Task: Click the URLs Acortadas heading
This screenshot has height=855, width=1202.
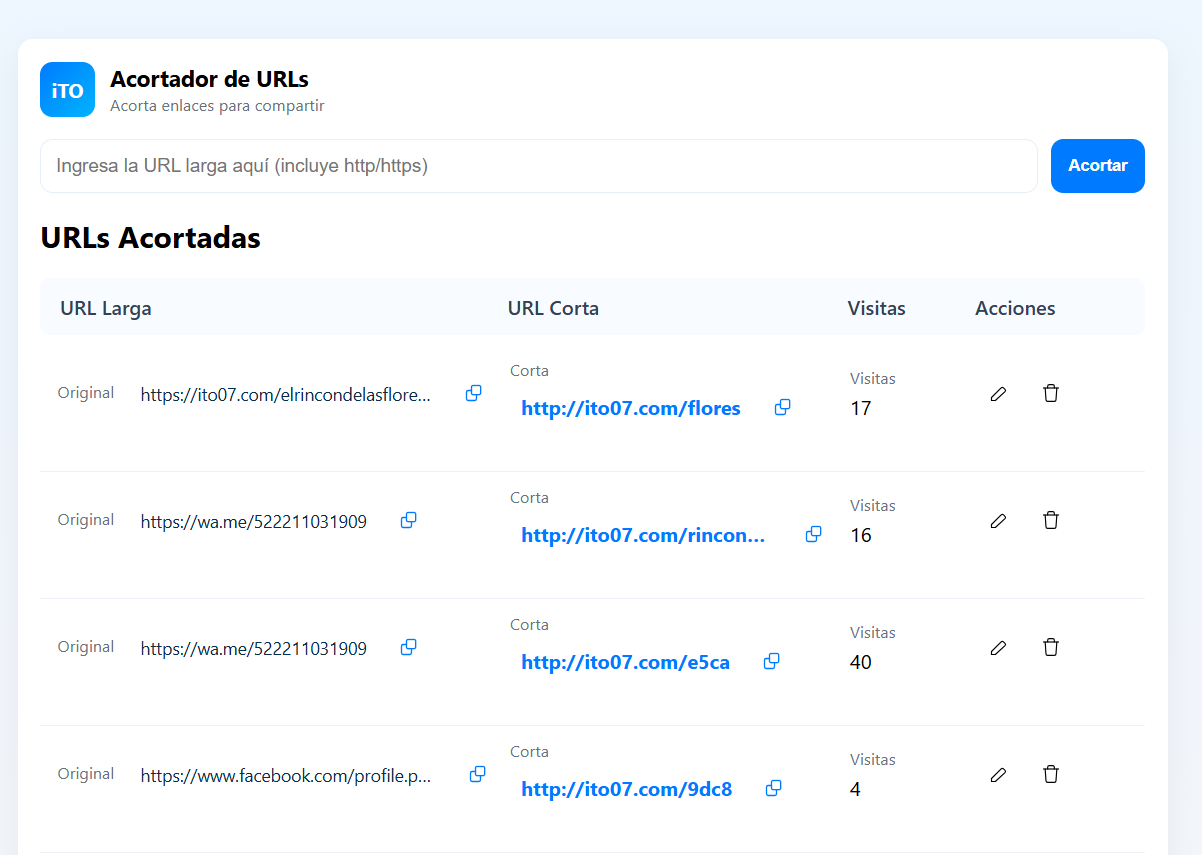Action: (x=151, y=238)
